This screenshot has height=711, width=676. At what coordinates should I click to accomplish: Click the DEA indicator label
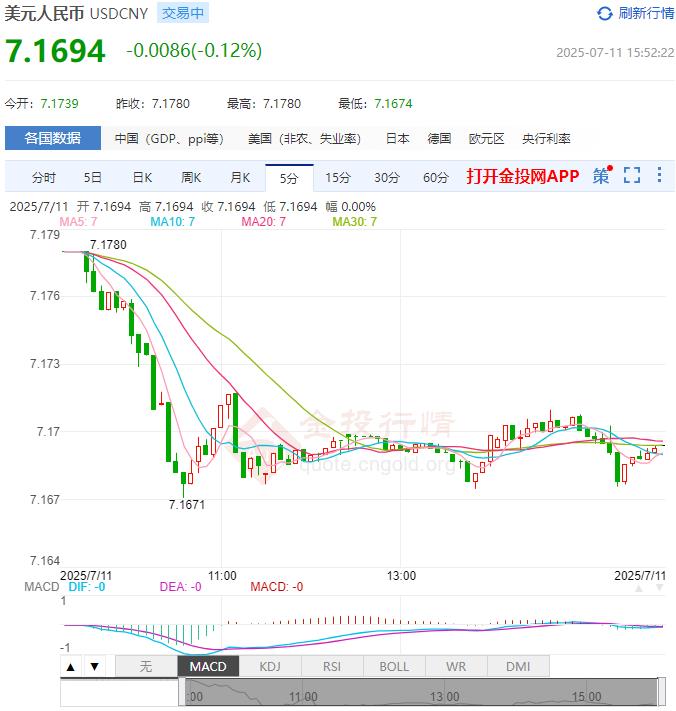pos(180,587)
